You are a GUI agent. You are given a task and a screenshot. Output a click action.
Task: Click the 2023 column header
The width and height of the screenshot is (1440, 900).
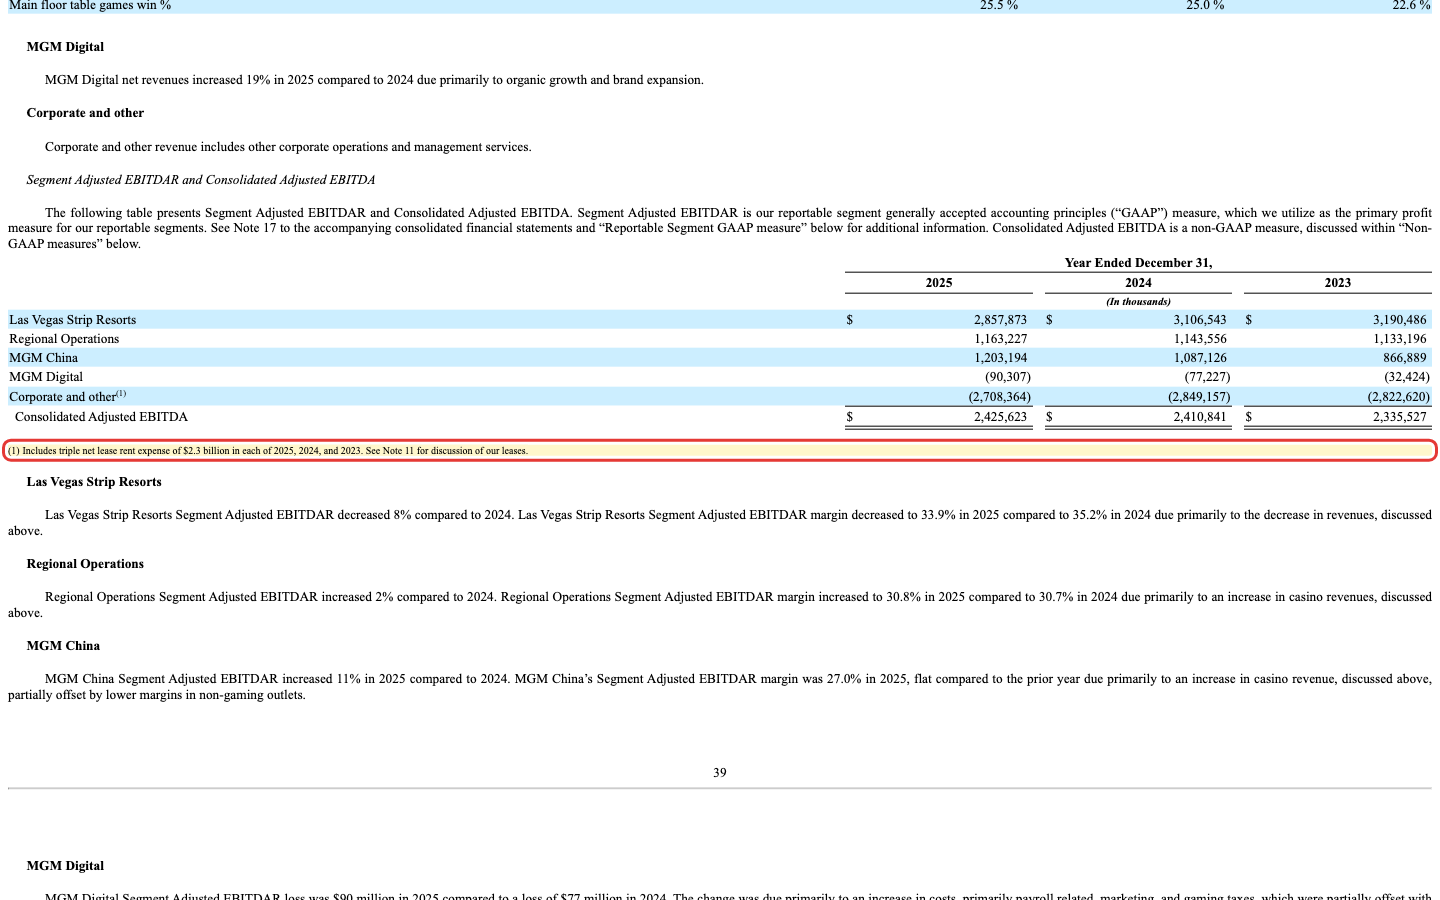(1338, 283)
